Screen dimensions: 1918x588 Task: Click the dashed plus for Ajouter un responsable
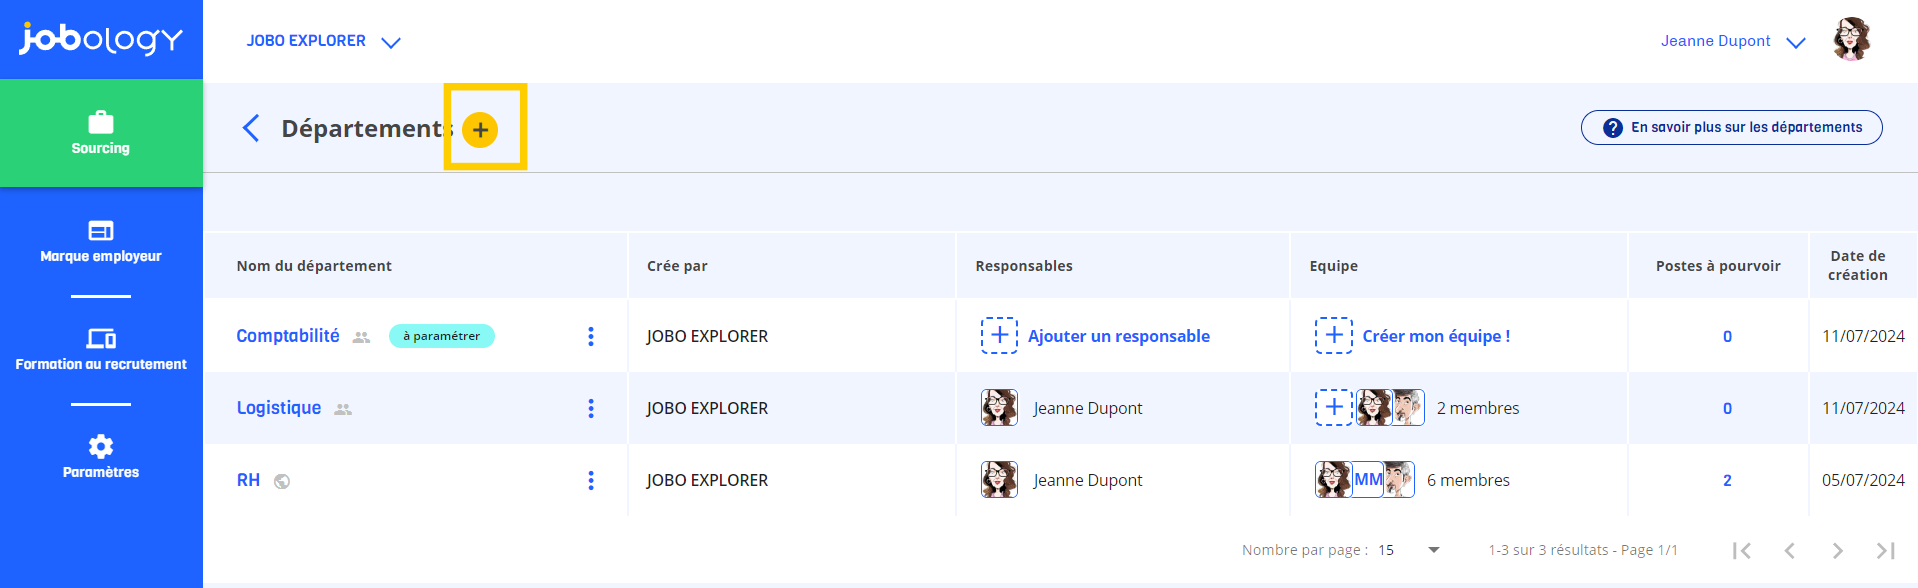[999, 336]
